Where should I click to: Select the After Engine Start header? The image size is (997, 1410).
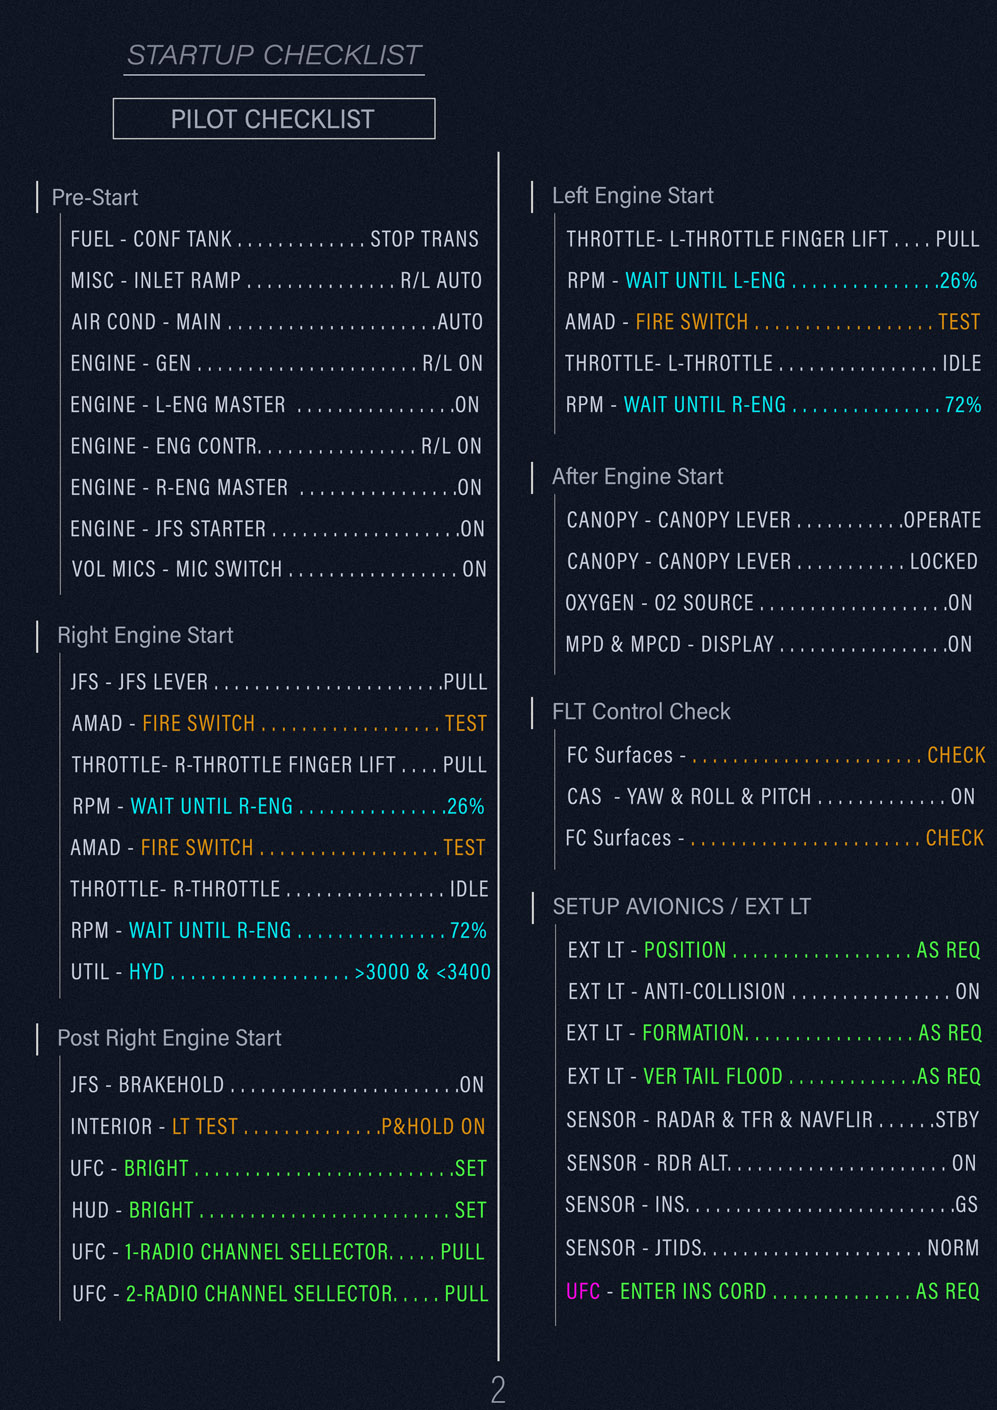(x=637, y=477)
